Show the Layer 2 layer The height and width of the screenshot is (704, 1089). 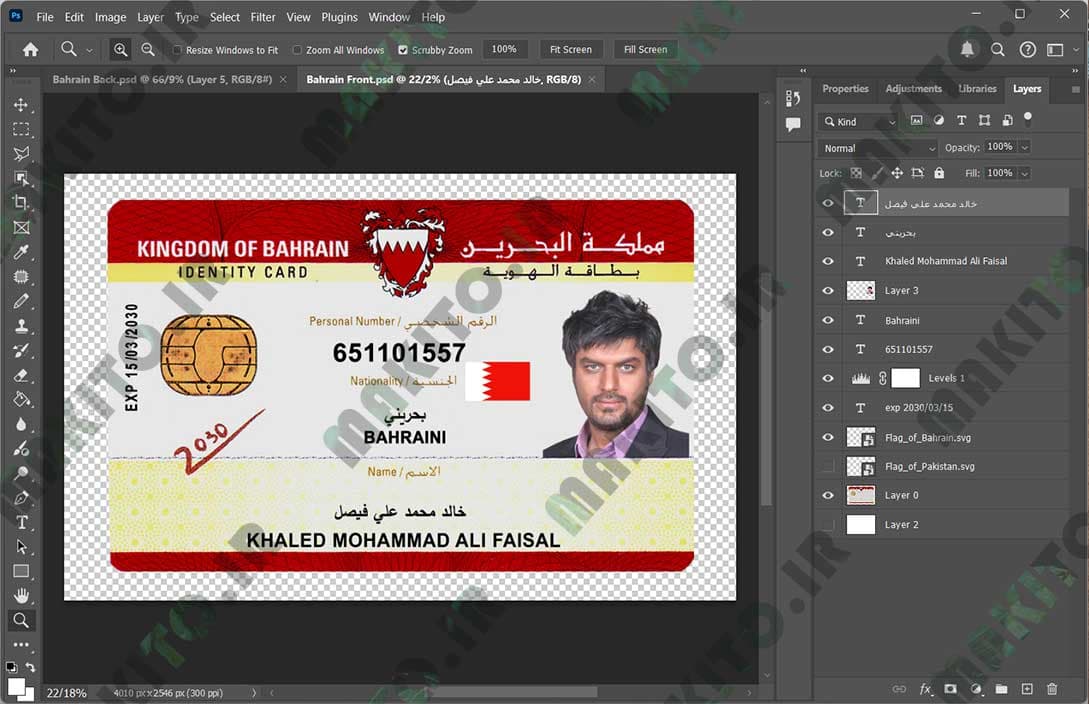tap(828, 525)
